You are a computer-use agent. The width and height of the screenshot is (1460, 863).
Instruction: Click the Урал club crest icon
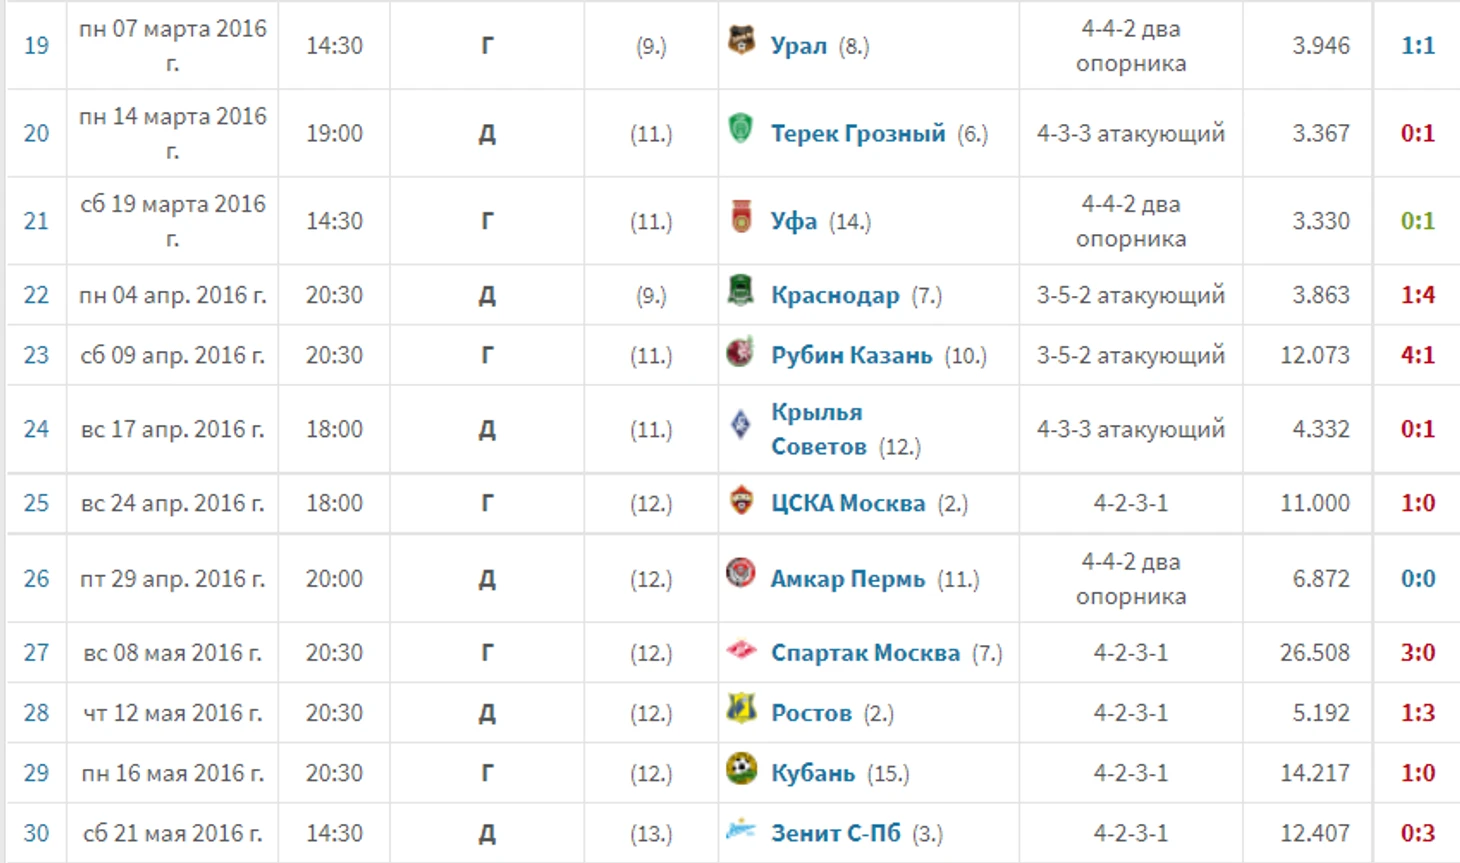741,40
